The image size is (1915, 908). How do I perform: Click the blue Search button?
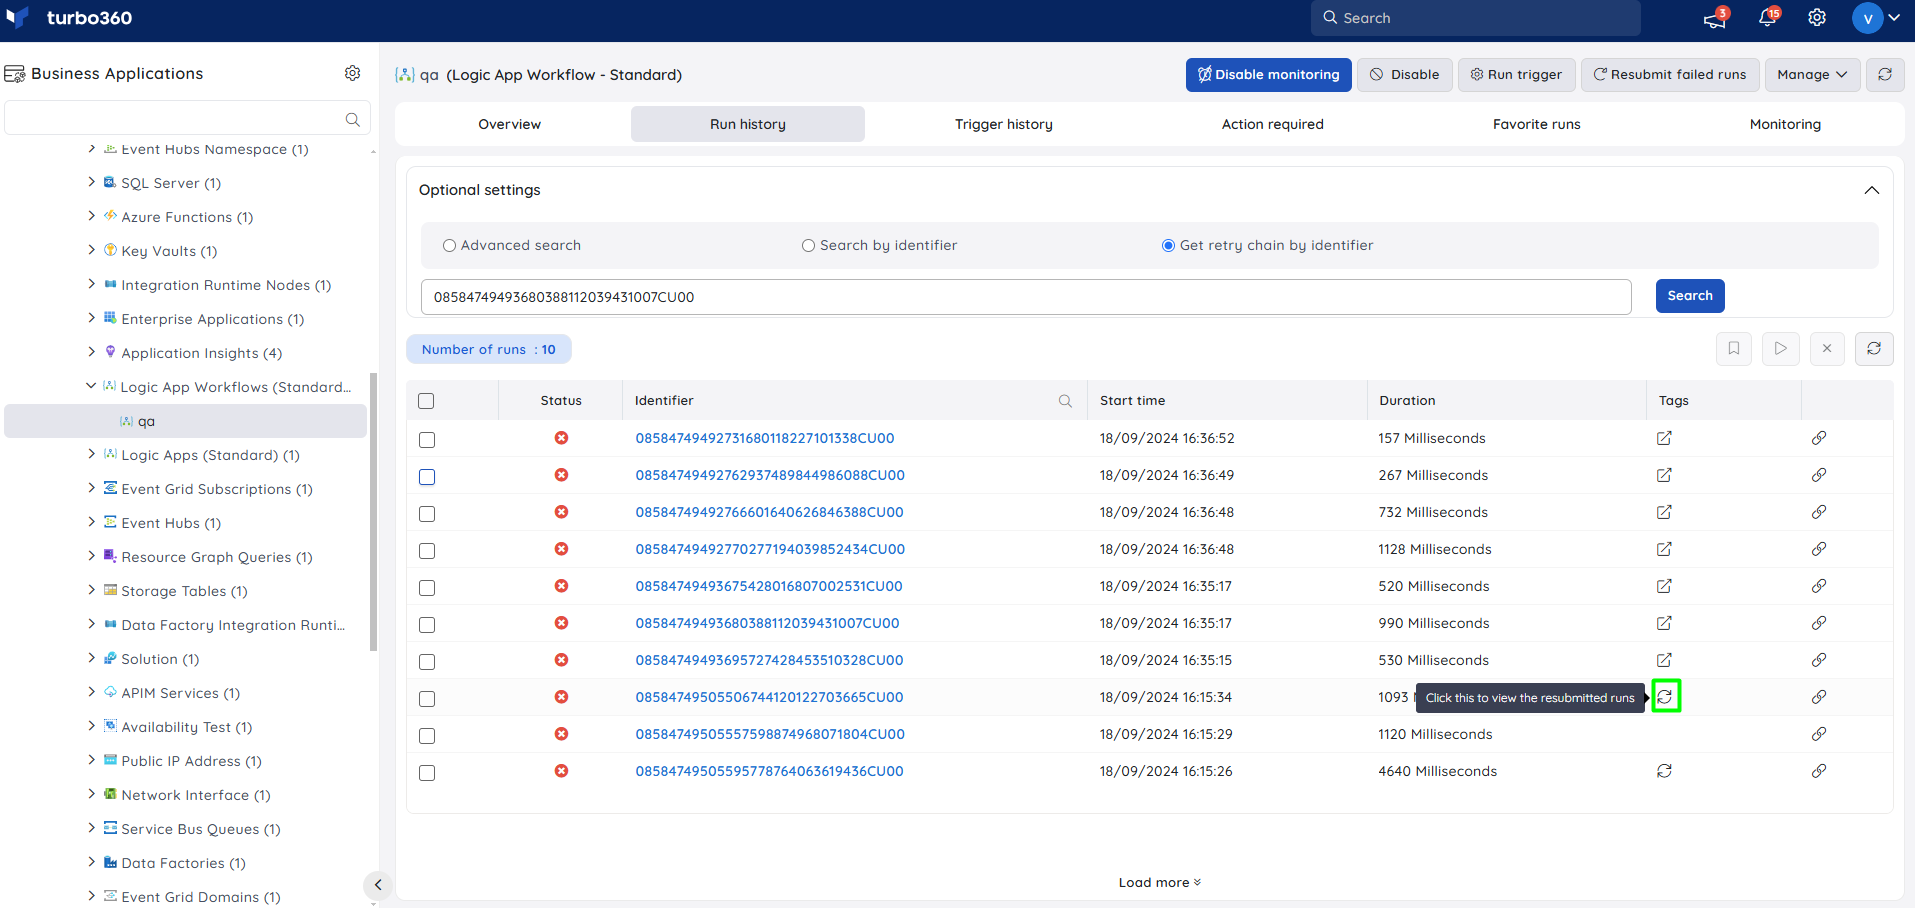click(x=1690, y=296)
